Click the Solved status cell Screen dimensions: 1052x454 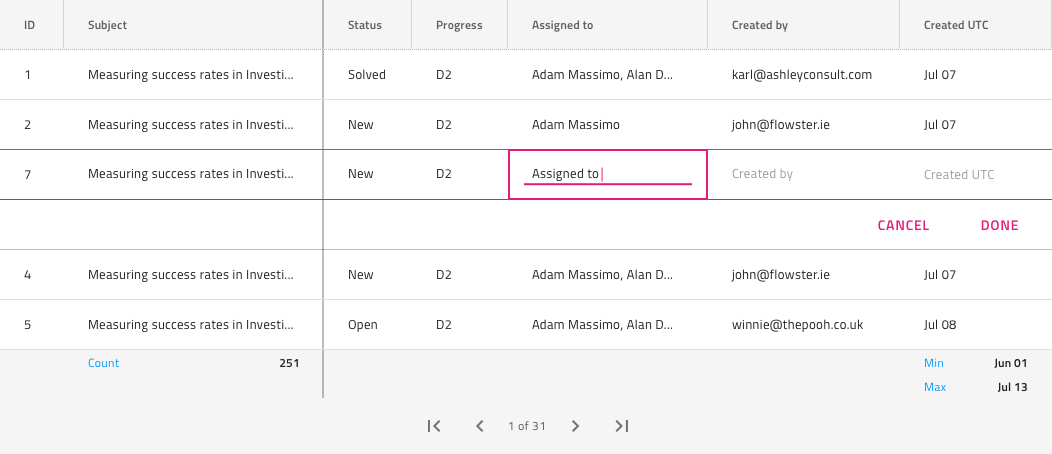[366, 75]
